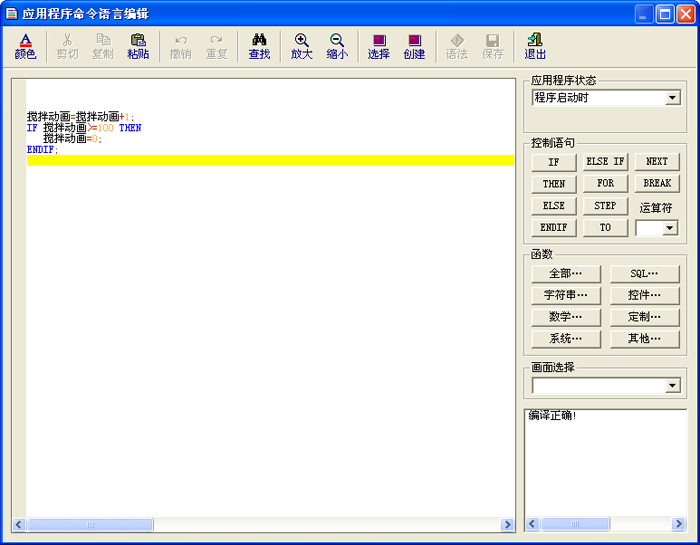Click the 剪切 cut icon
700x545 pixels.
pos(67,46)
